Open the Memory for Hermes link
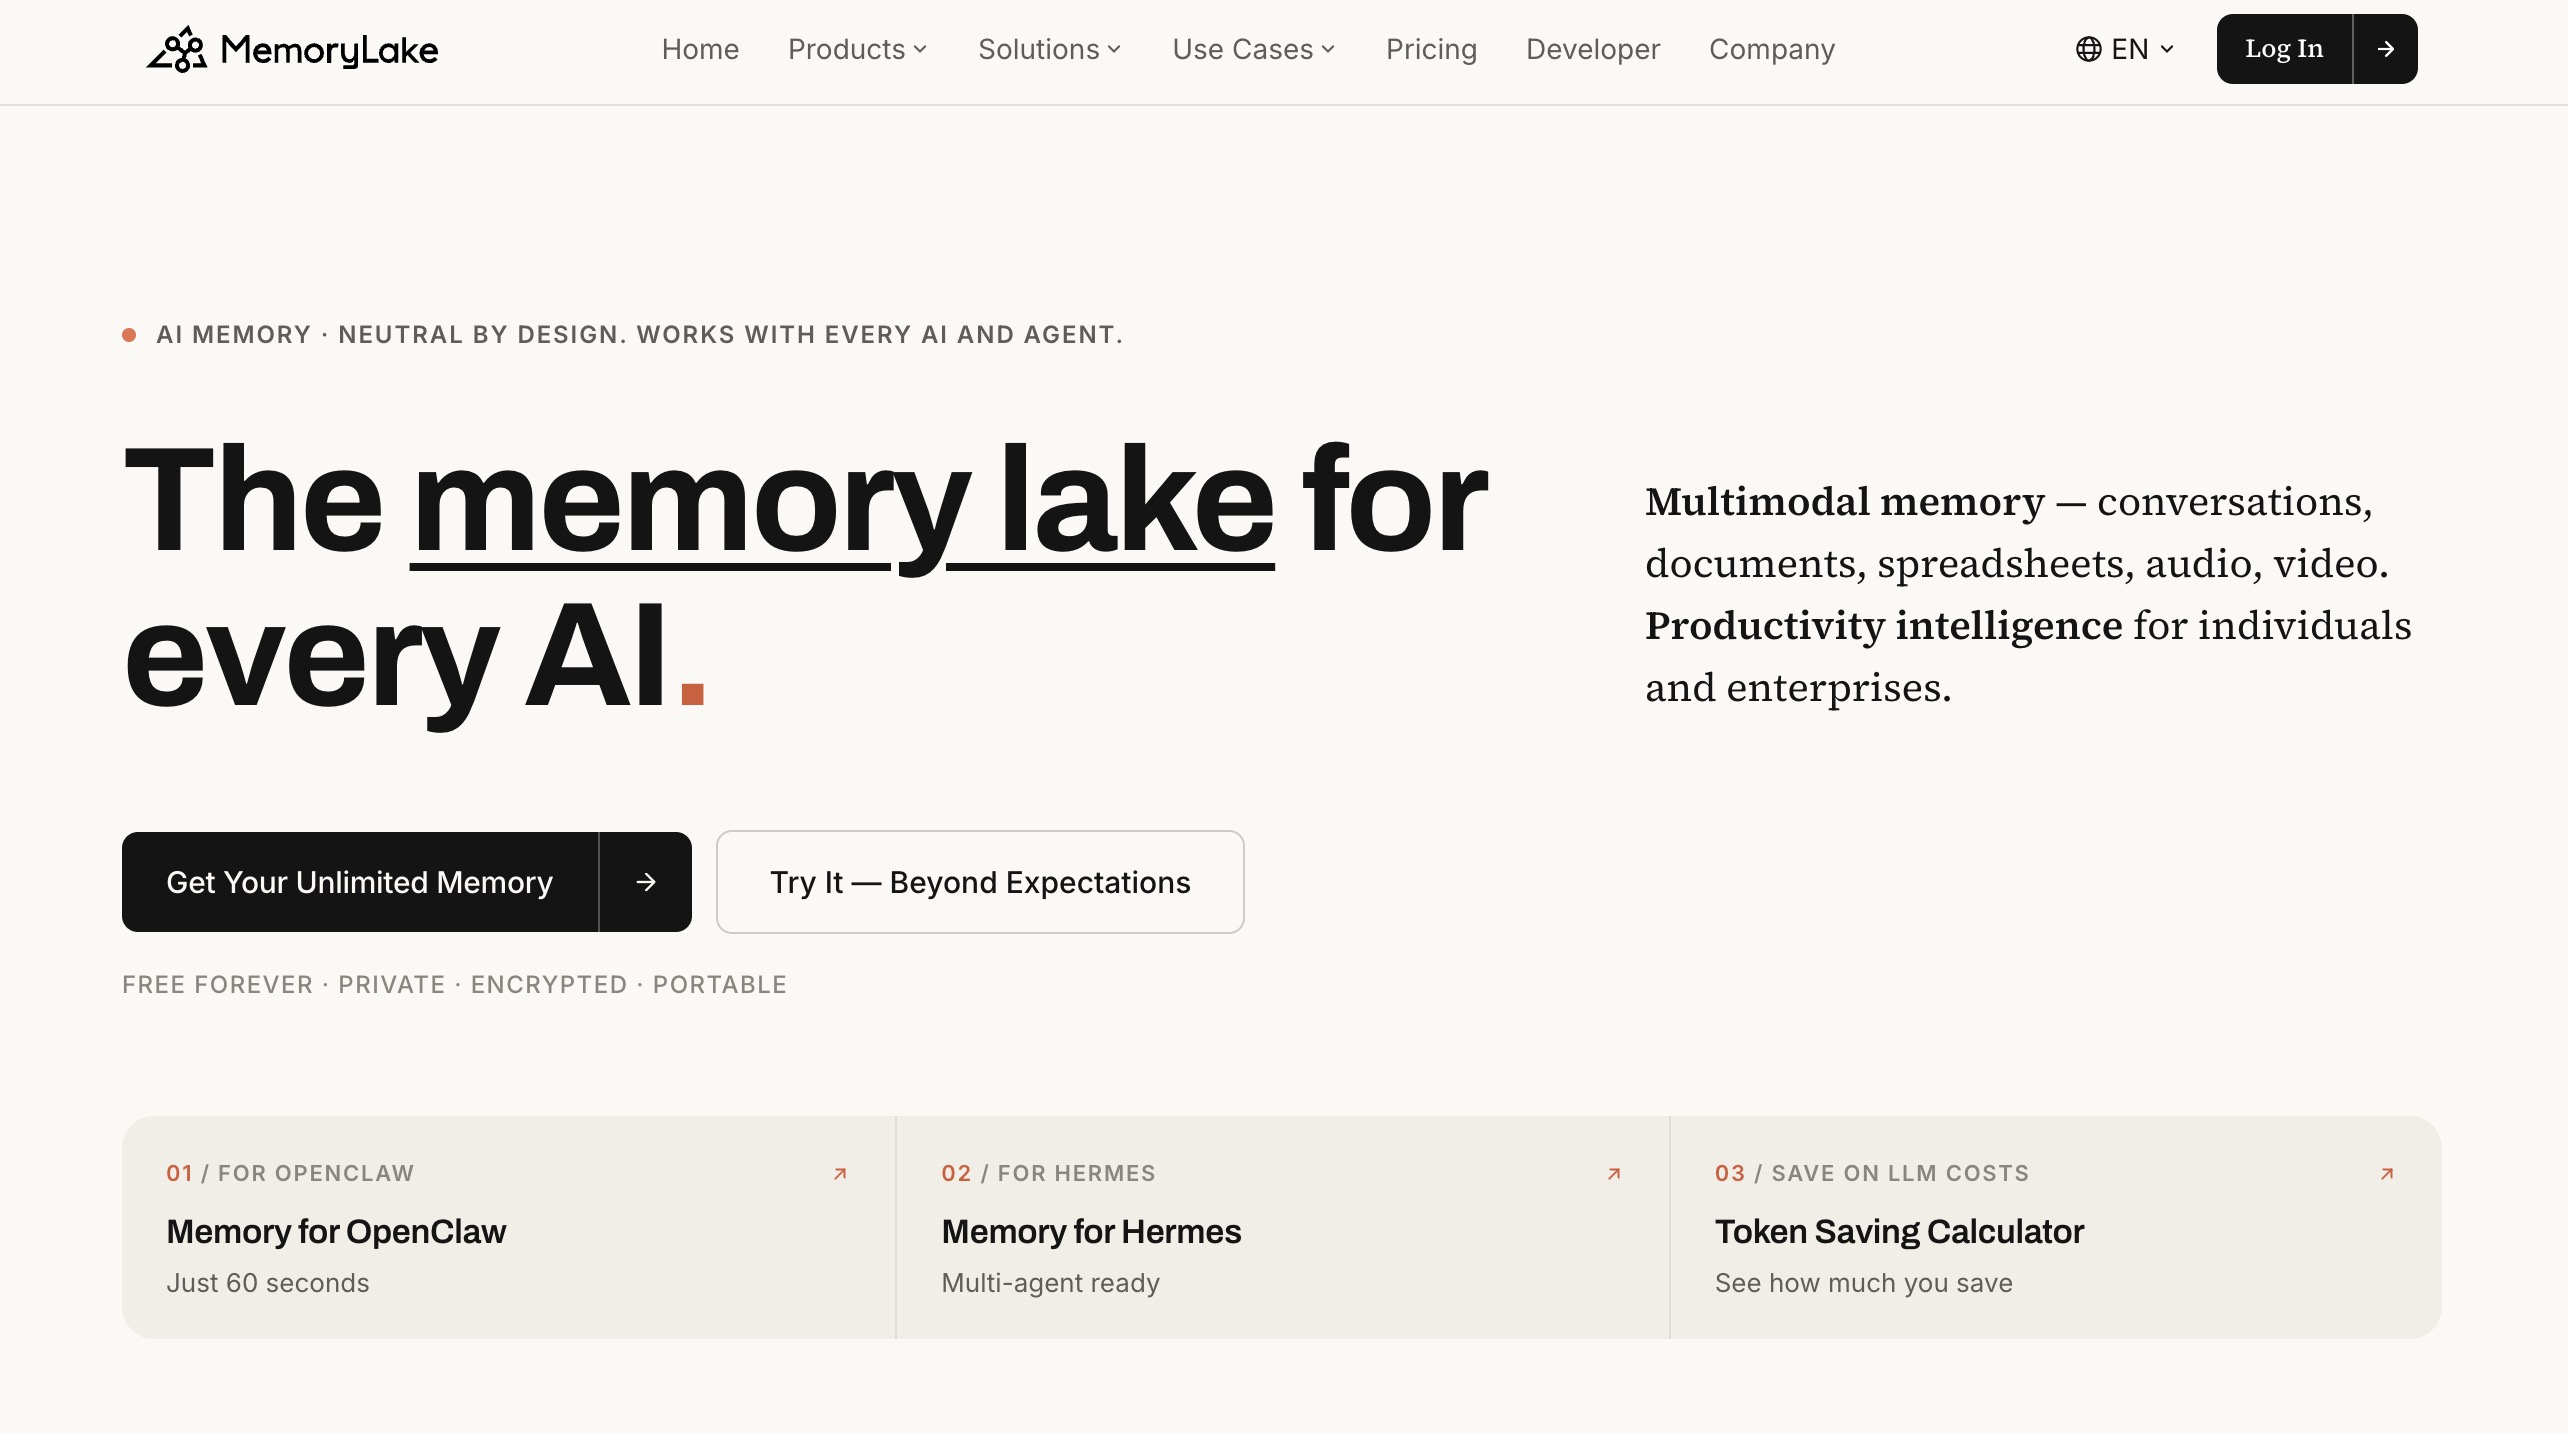Viewport: 2568px width, 1434px height. pos(1091,1231)
